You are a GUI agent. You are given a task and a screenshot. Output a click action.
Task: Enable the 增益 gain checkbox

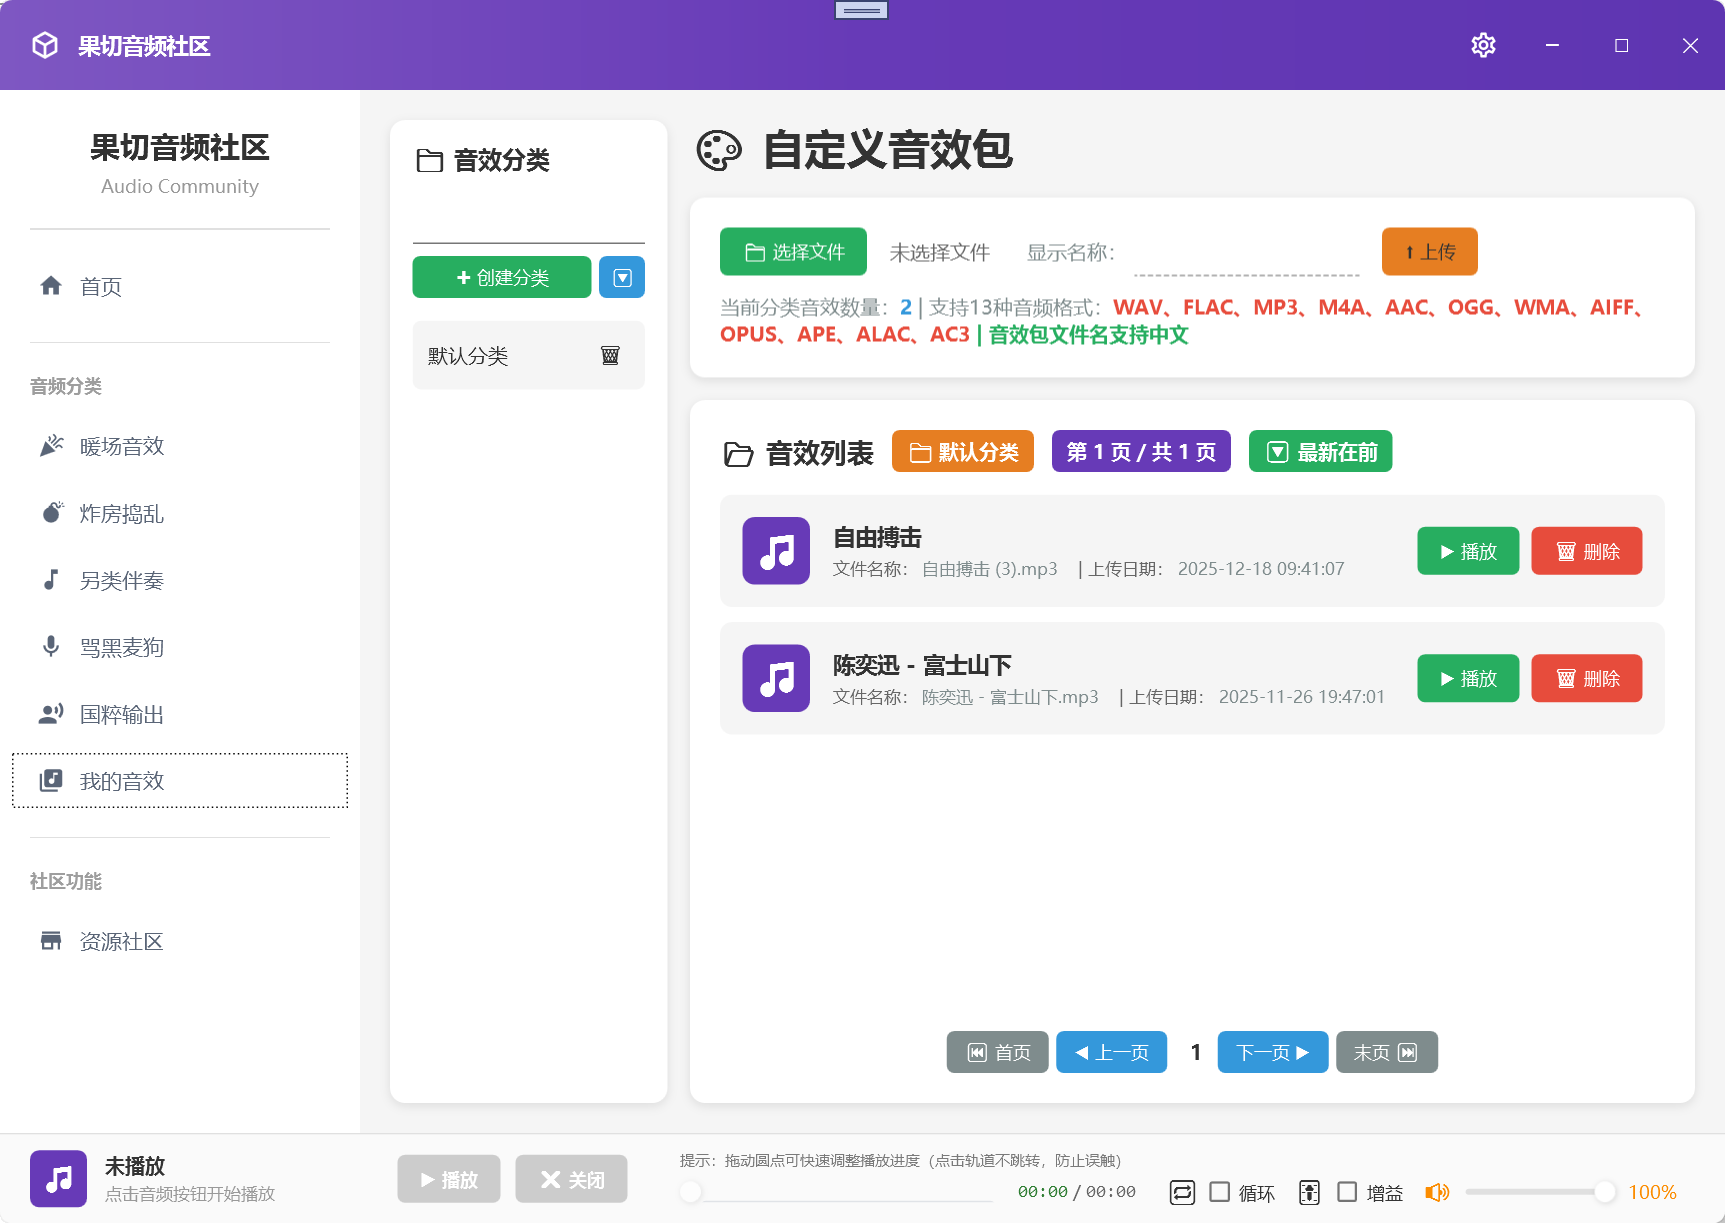1348,1192
